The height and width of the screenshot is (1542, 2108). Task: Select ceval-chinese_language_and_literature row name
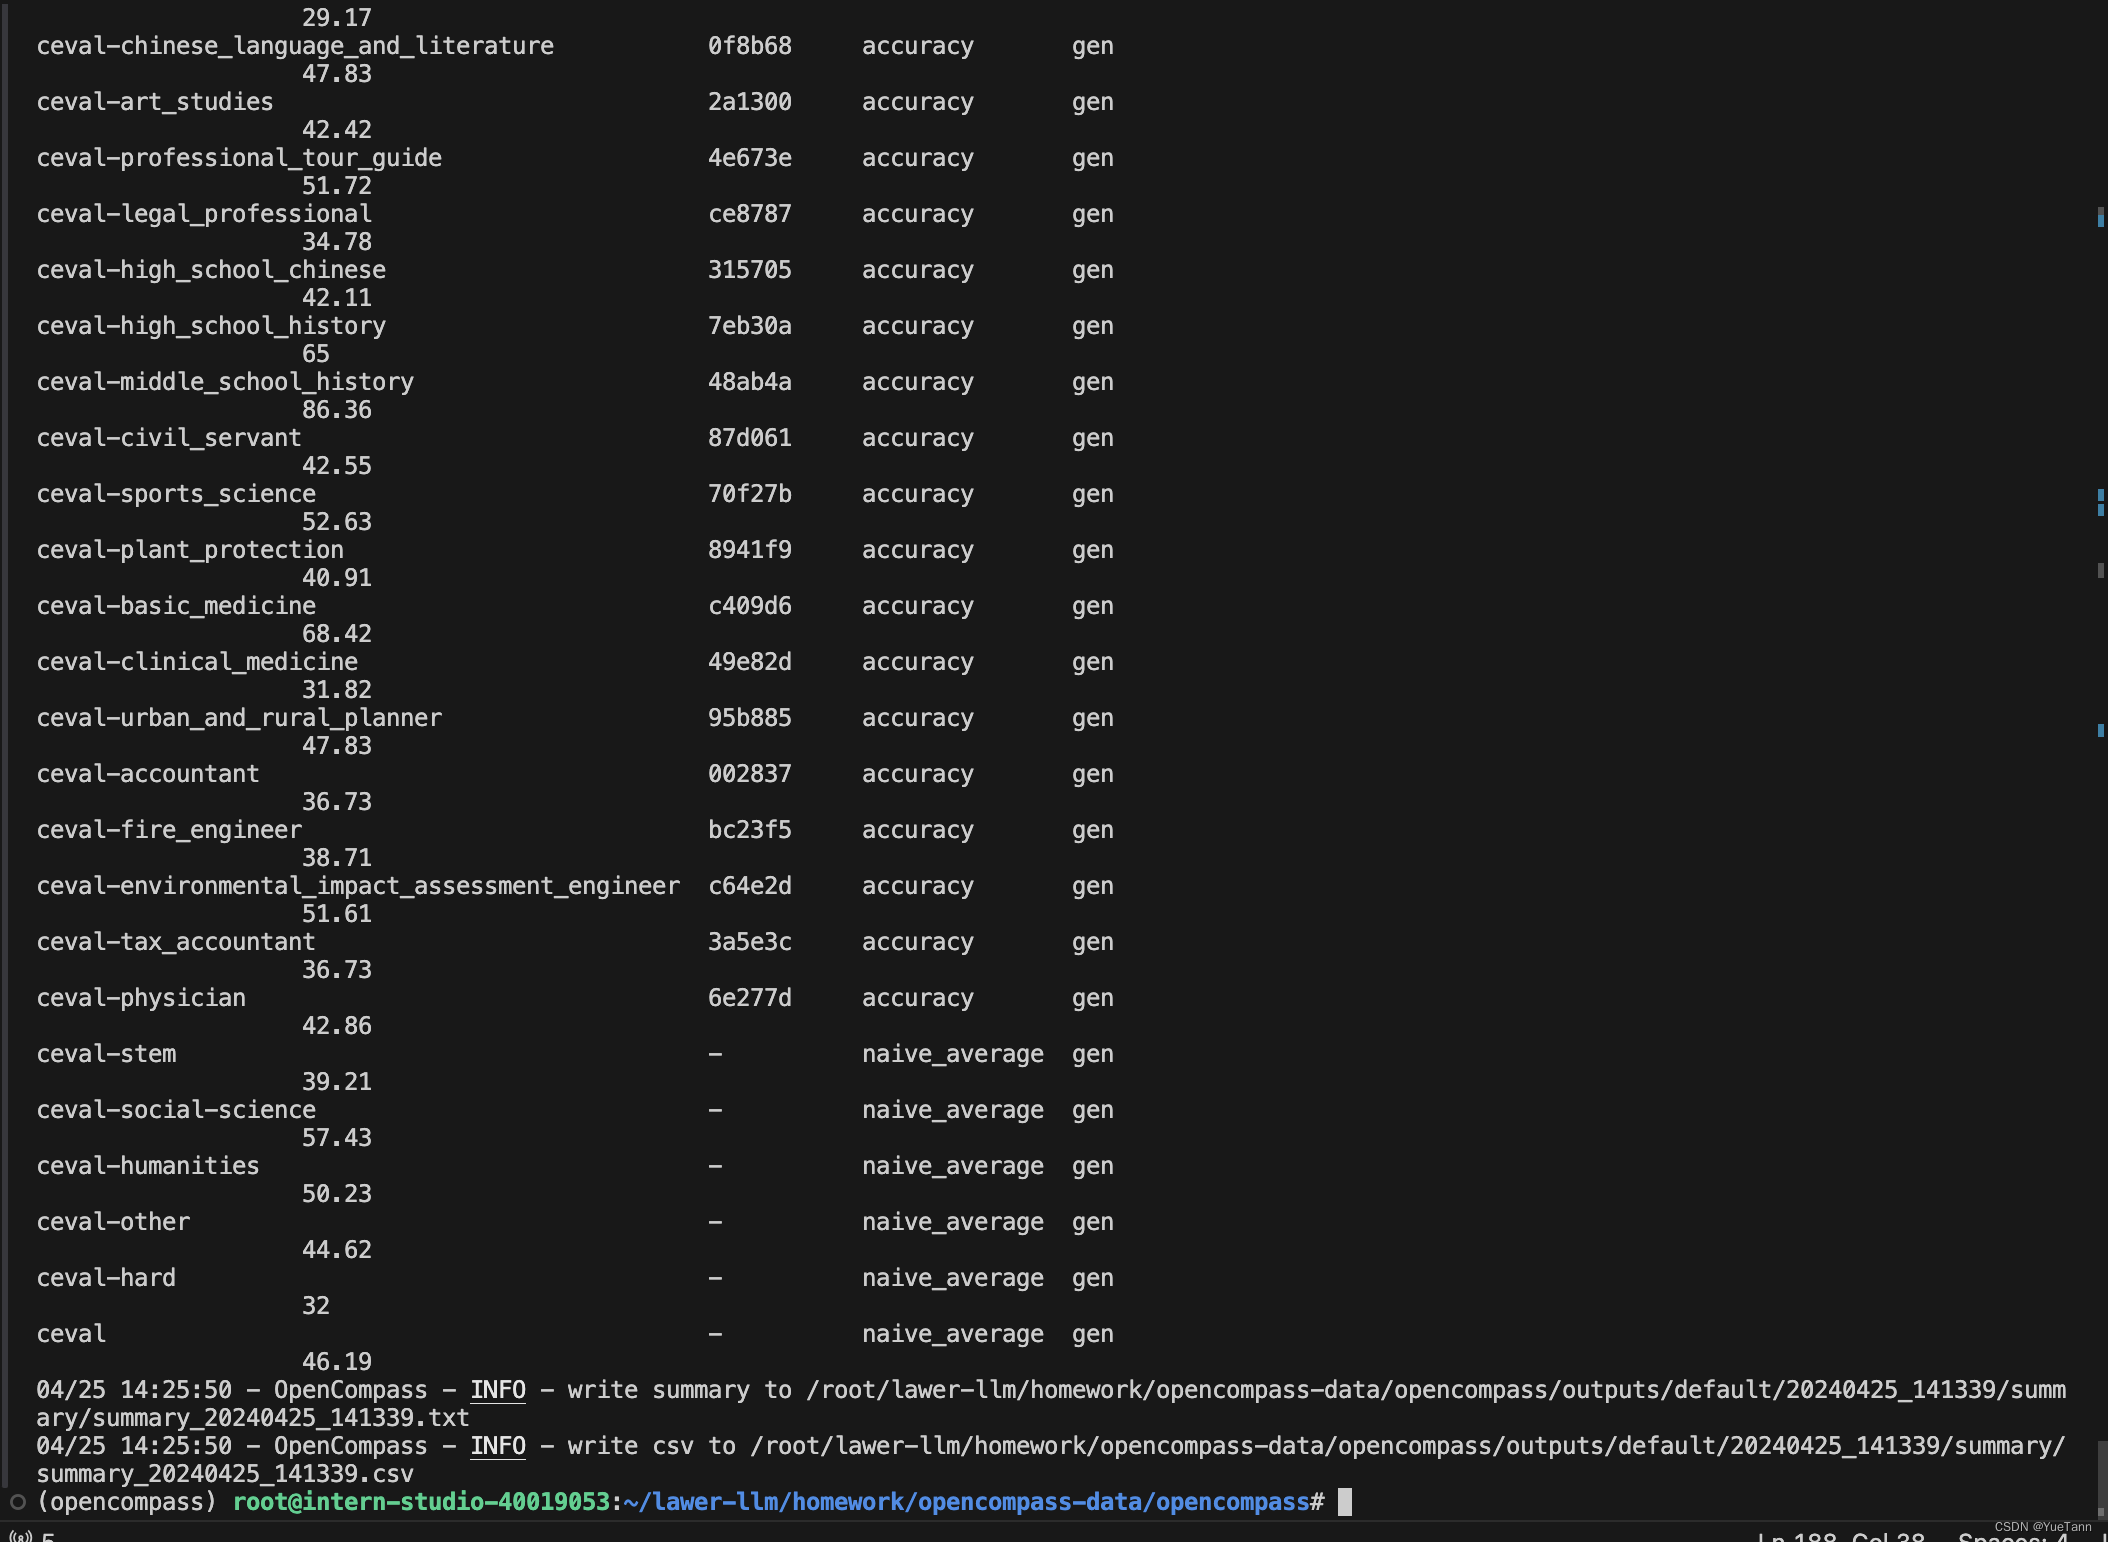295,46
